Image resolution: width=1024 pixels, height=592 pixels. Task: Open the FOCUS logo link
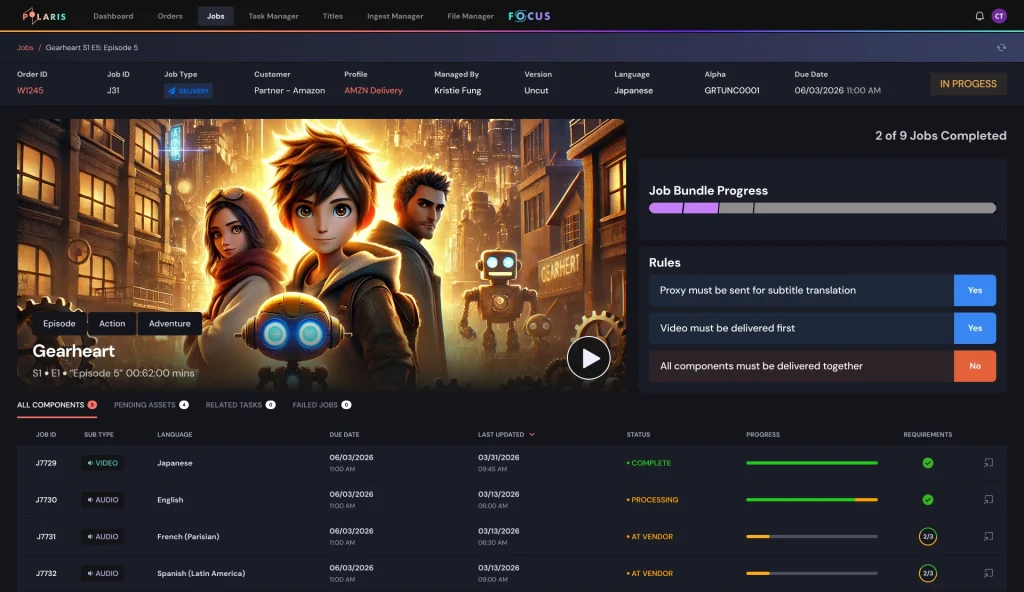pyautogui.click(x=529, y=16)
